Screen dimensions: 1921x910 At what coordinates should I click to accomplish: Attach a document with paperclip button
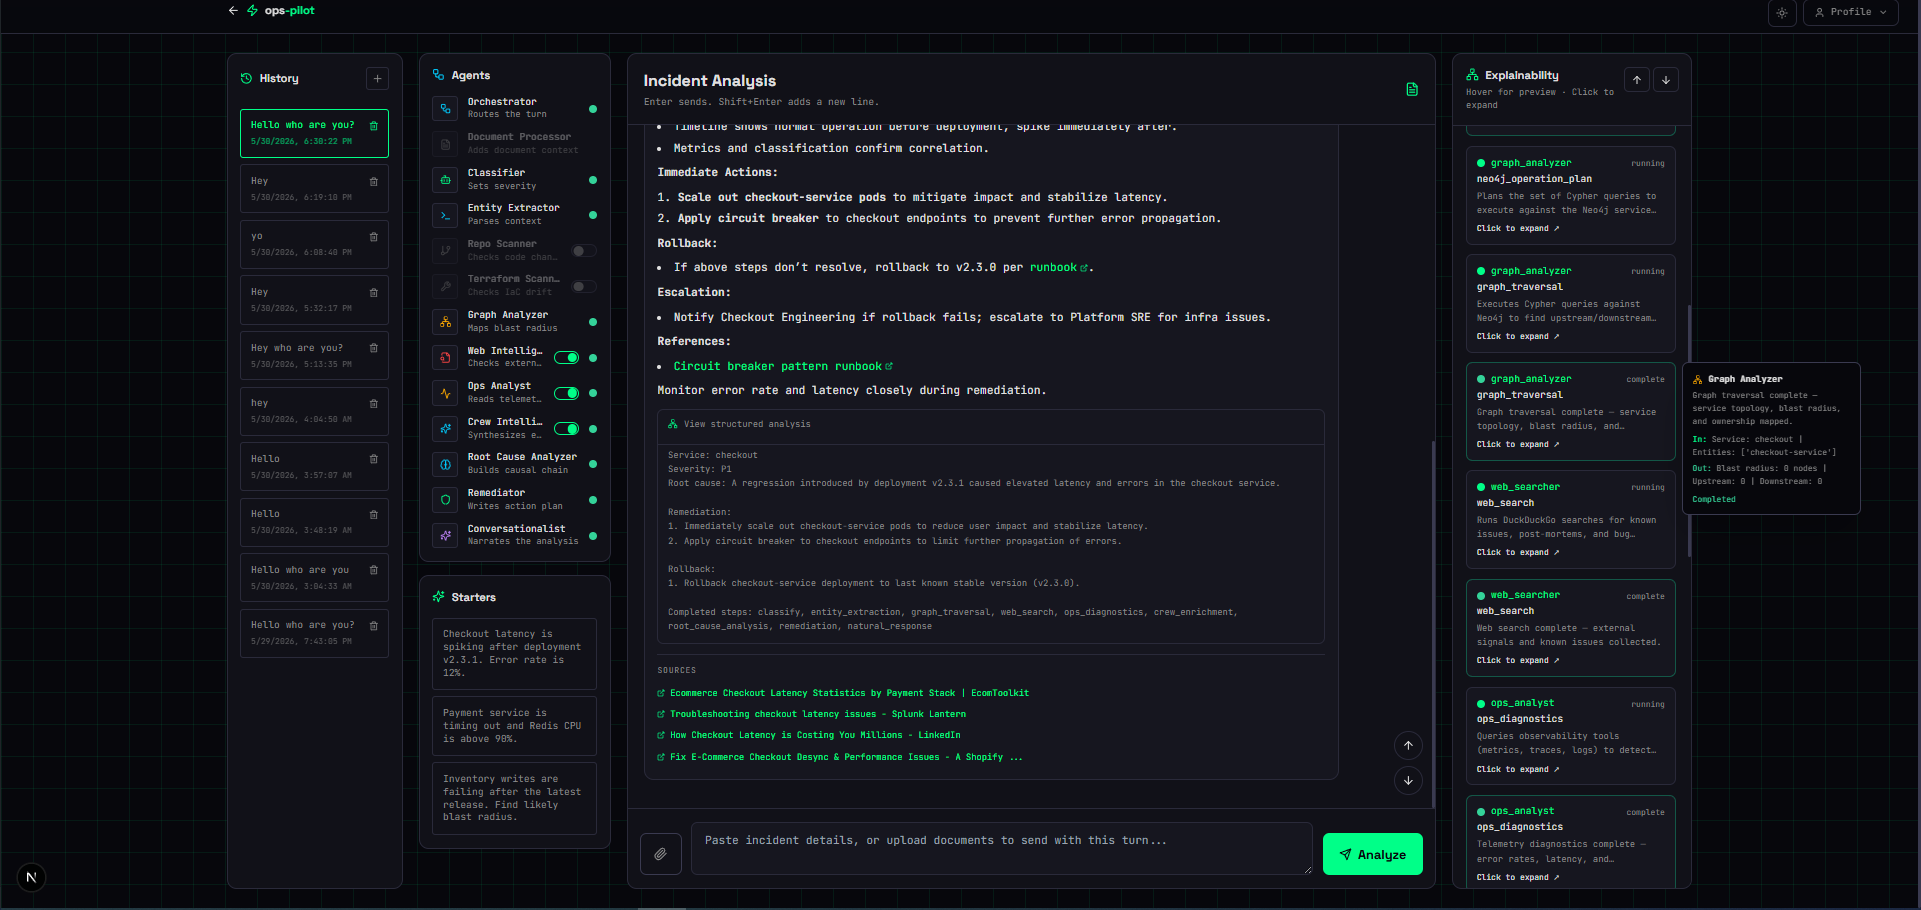coord(661,854)
